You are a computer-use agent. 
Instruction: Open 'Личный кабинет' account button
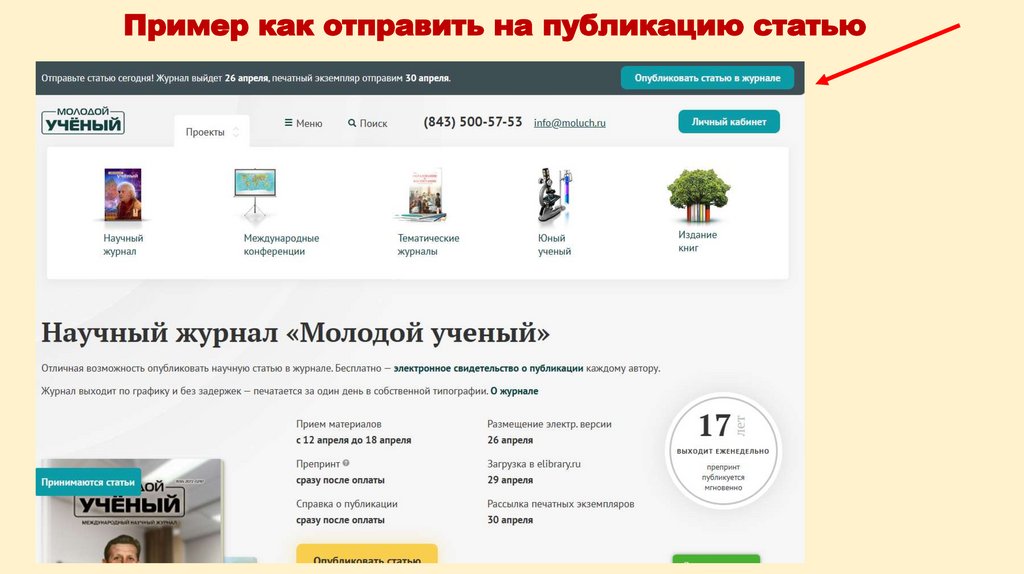(x=729, y=121)
